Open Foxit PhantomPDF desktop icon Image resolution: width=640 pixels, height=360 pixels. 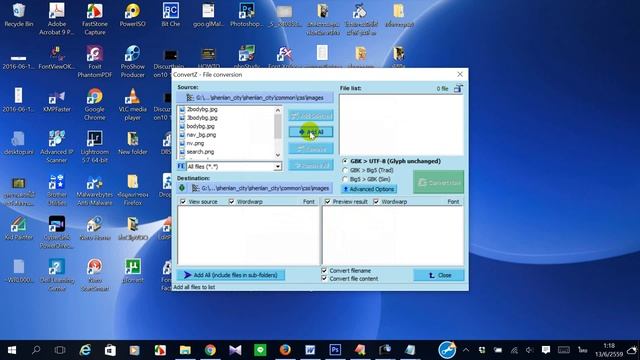94,61
